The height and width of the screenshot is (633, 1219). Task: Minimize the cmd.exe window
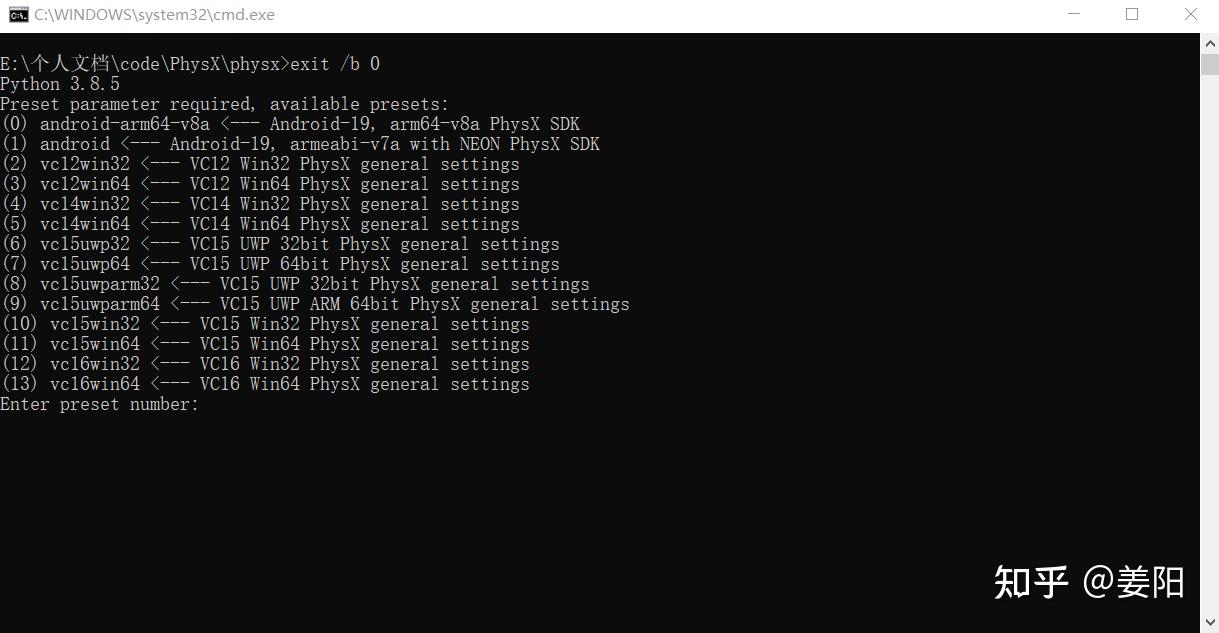[x=1073, y=15]
